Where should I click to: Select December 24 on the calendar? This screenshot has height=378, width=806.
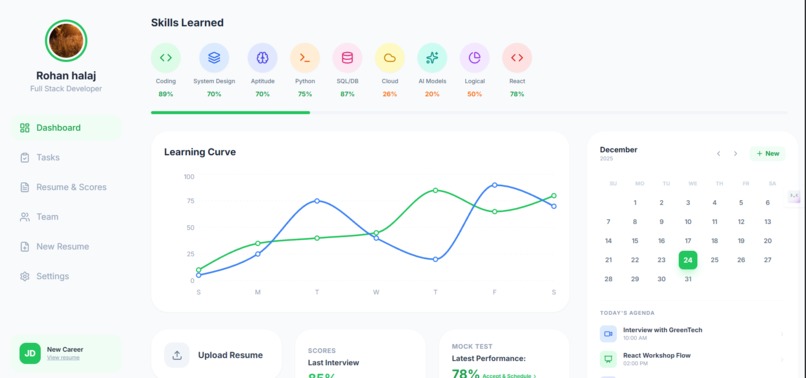(688, 260)
